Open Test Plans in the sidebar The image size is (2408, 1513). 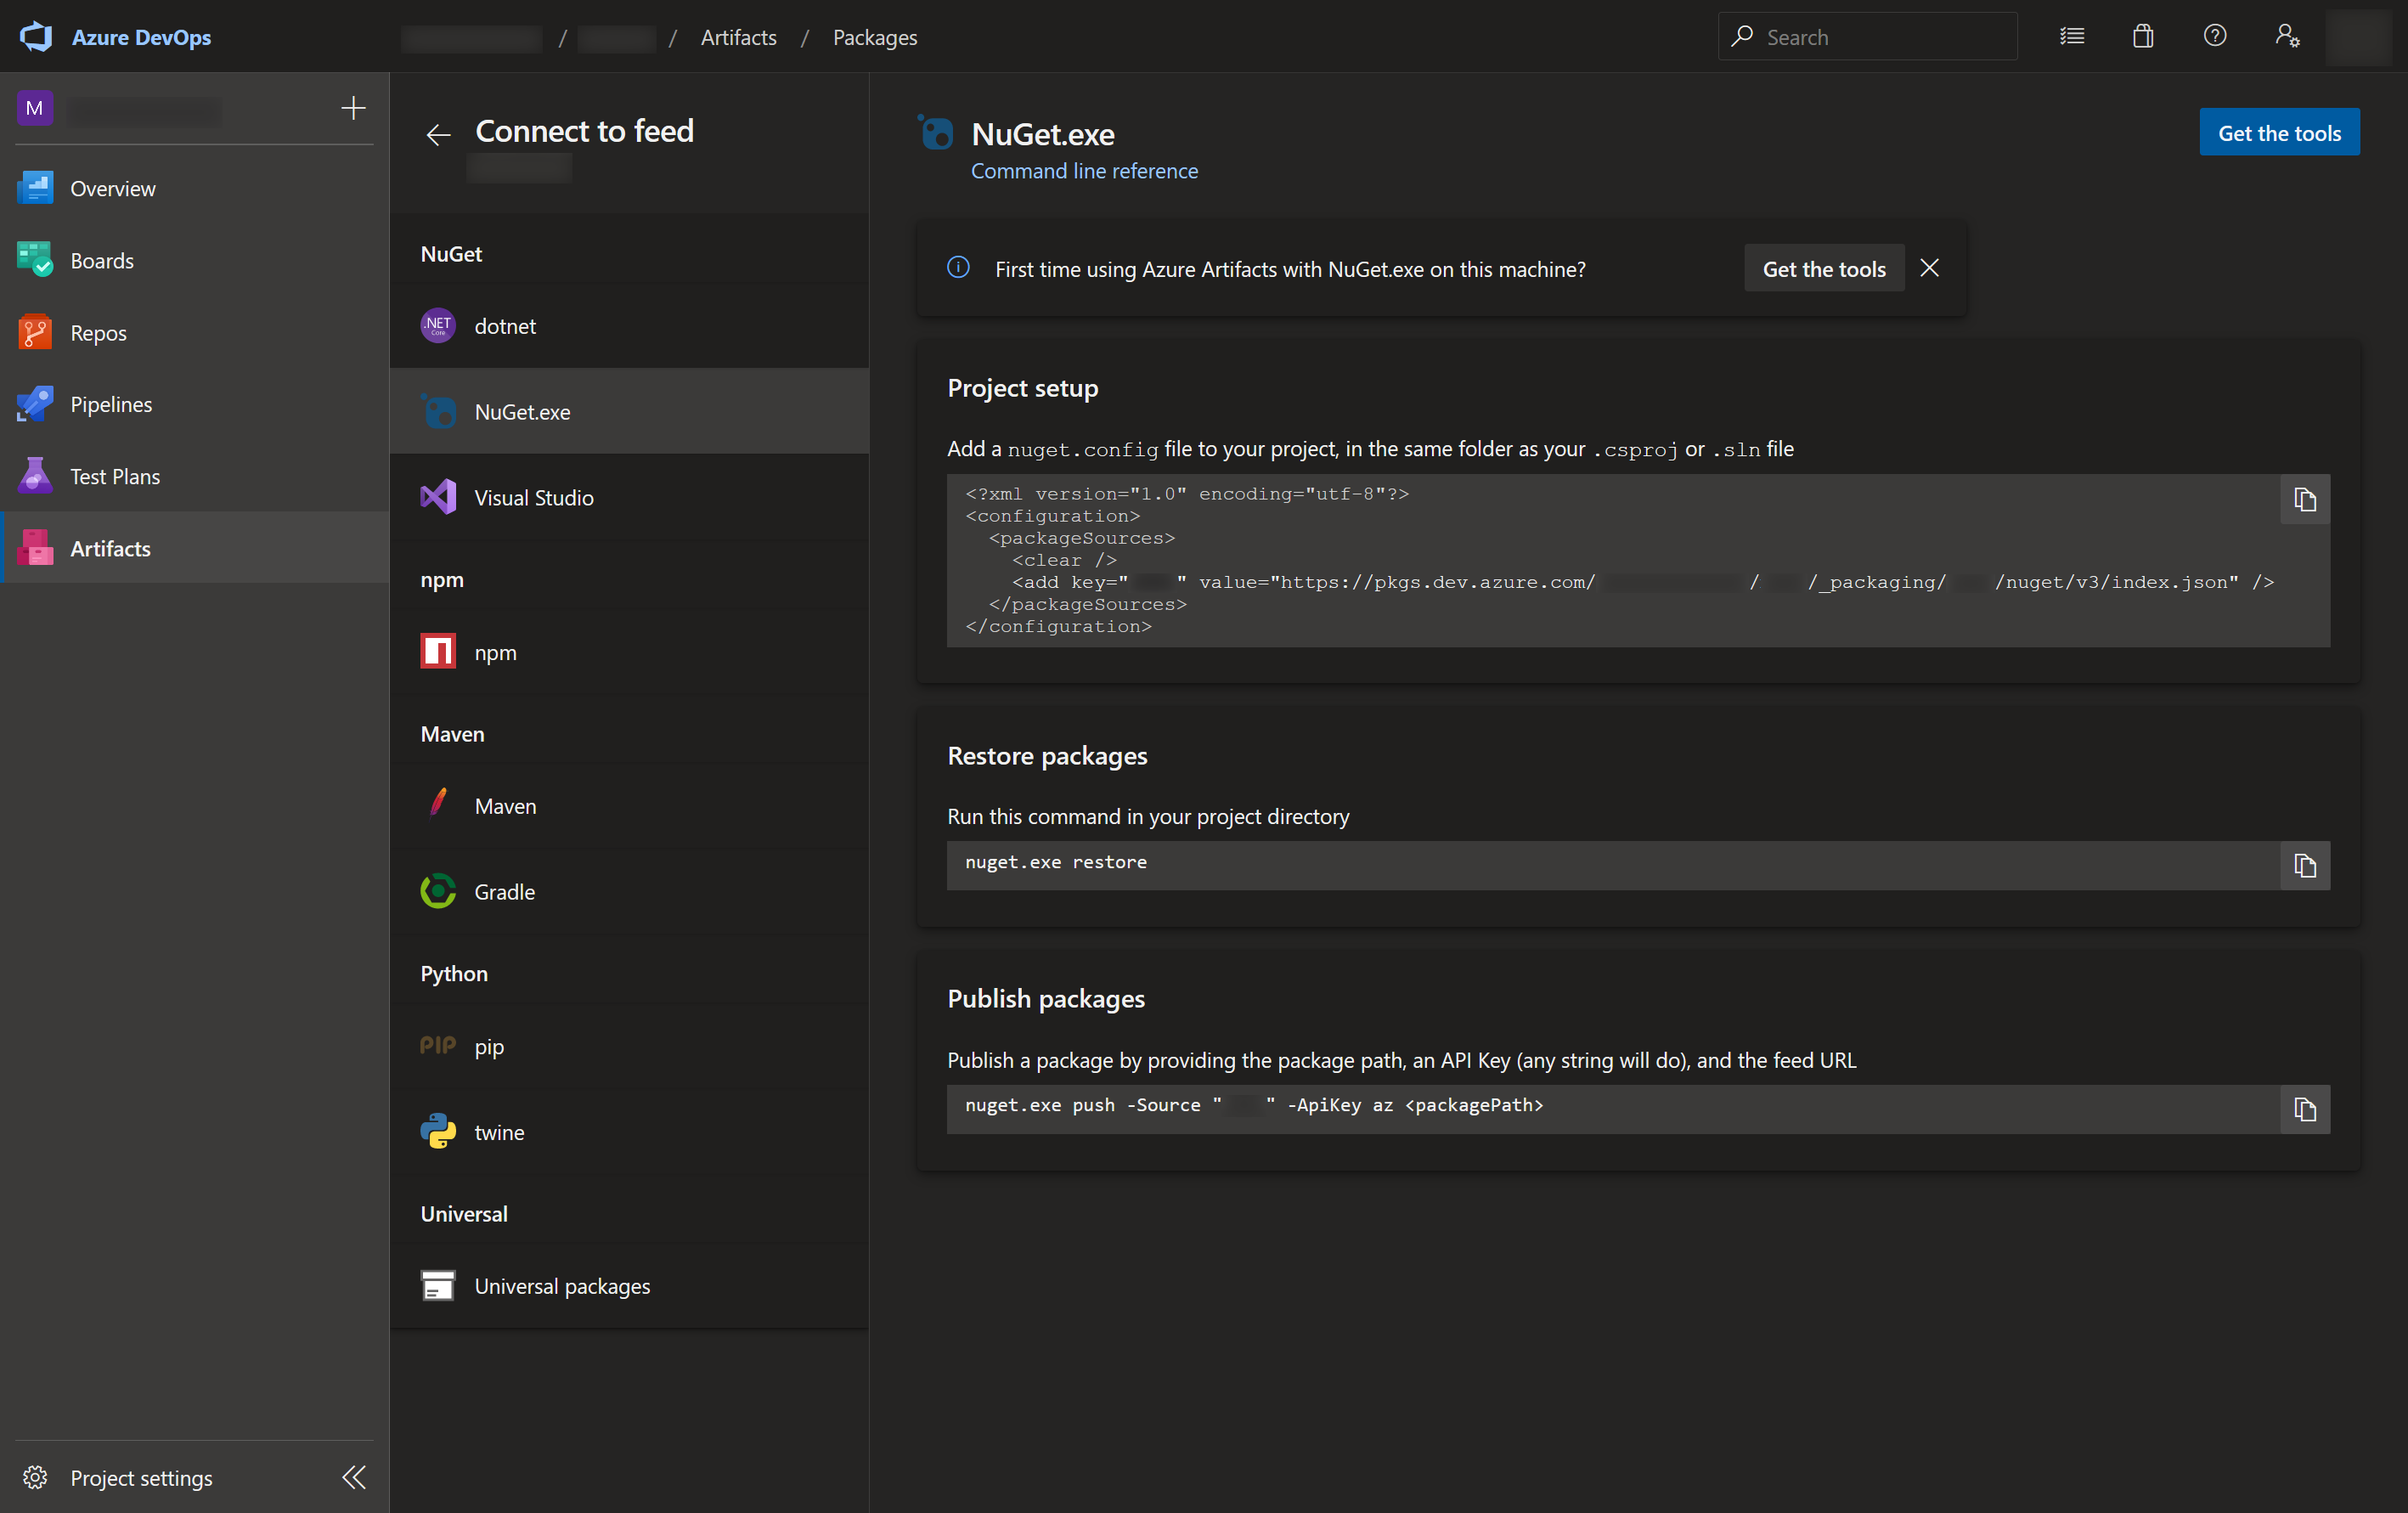point(195,476)
